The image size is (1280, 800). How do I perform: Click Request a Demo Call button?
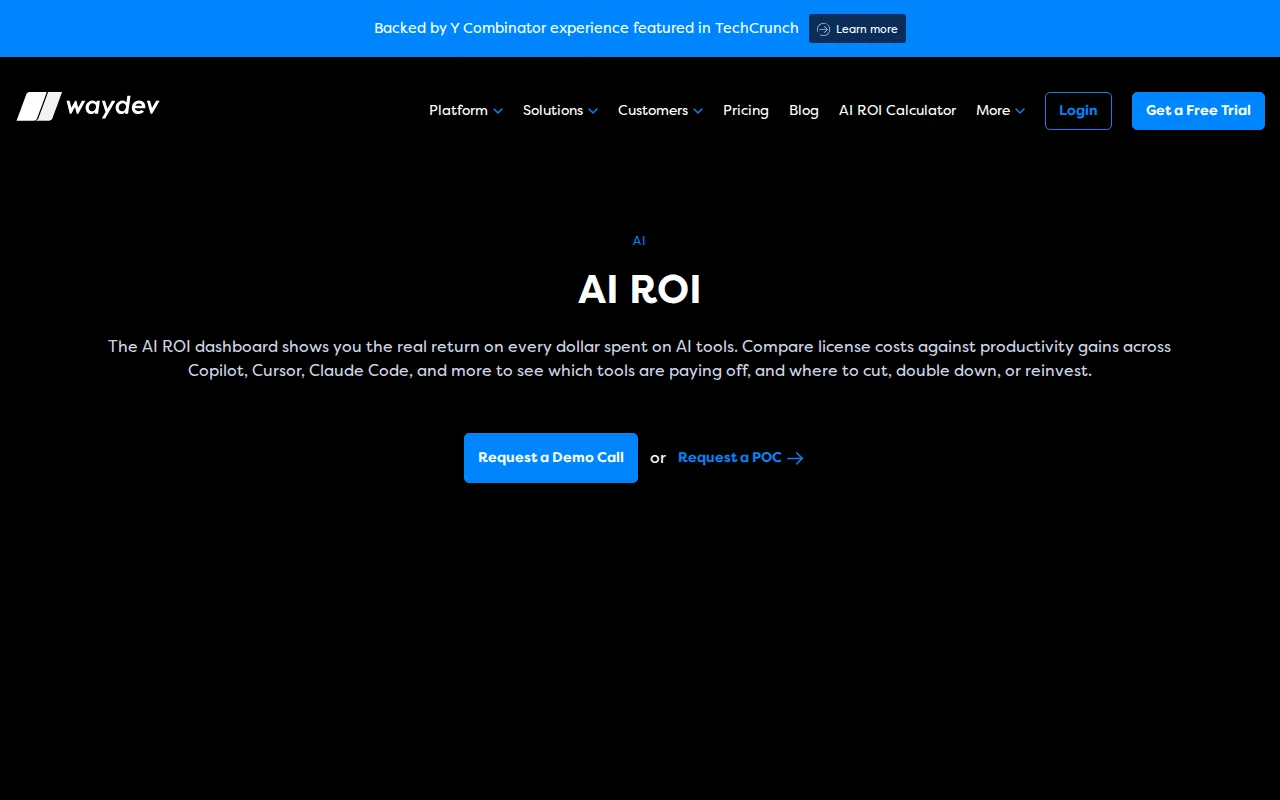pos(551,458)
